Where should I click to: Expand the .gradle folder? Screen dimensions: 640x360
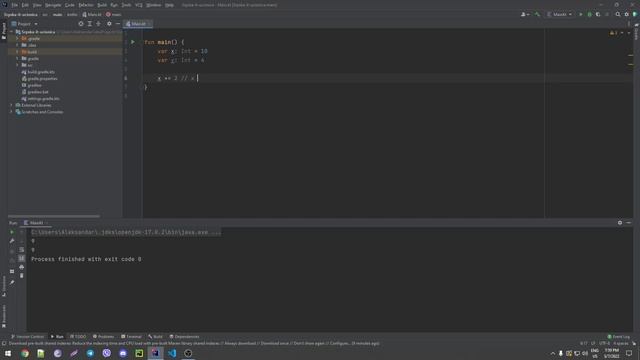[17, 38]
